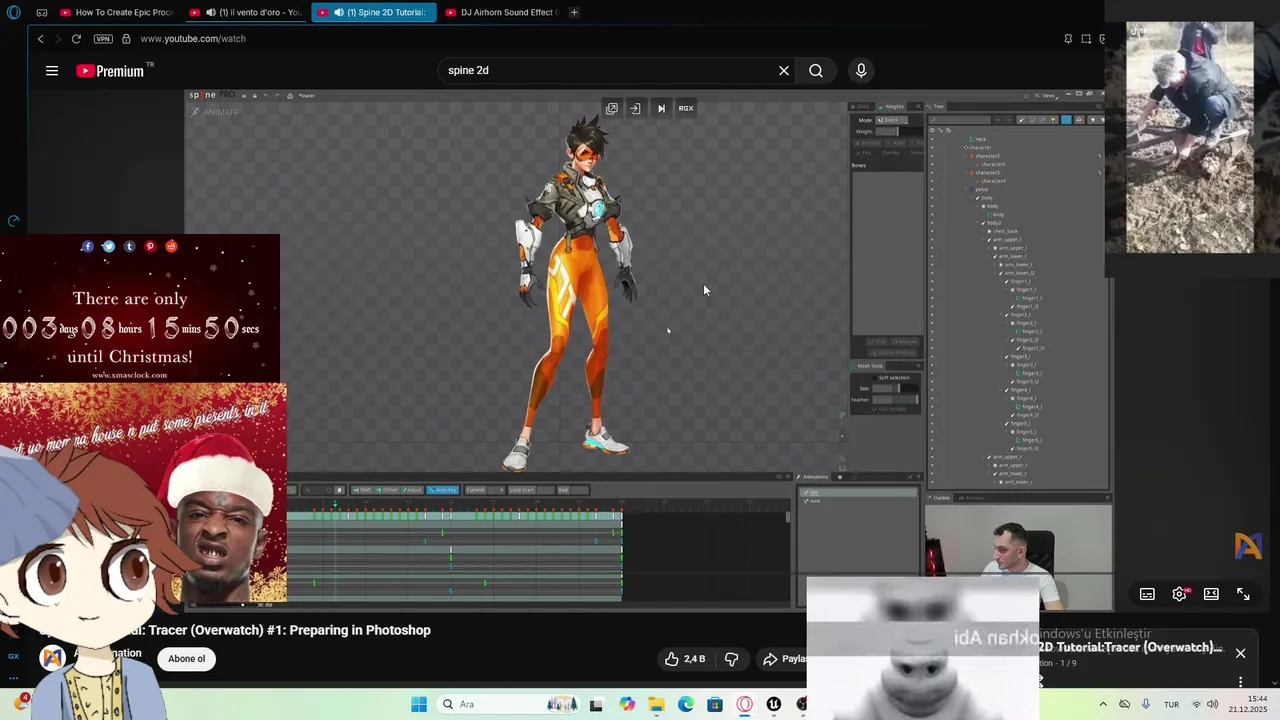Launch Microsoft Edge from the taskbar
The width and height of the screenshot is (1280, 720).
click(686, 704)
